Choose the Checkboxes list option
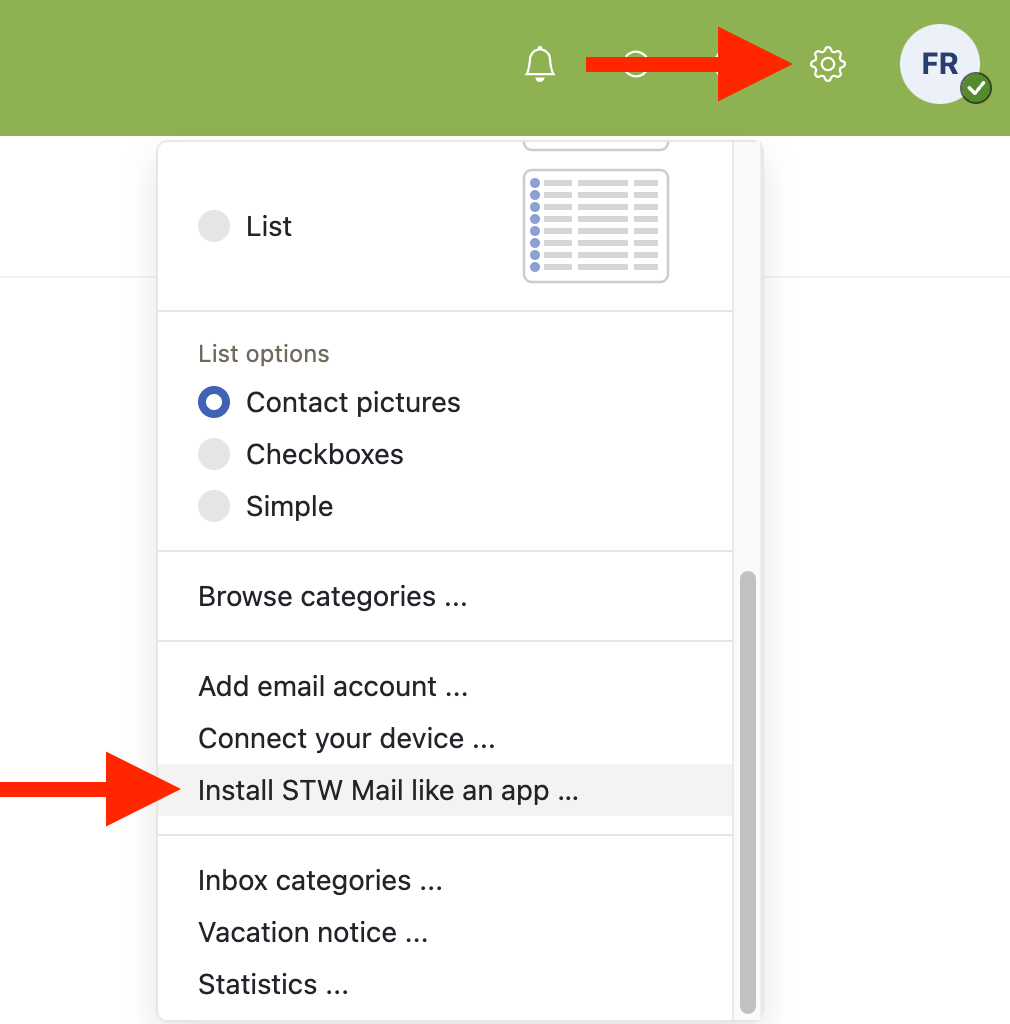This screenshot has height=1024, width=1010. click(x=214, y=454)
